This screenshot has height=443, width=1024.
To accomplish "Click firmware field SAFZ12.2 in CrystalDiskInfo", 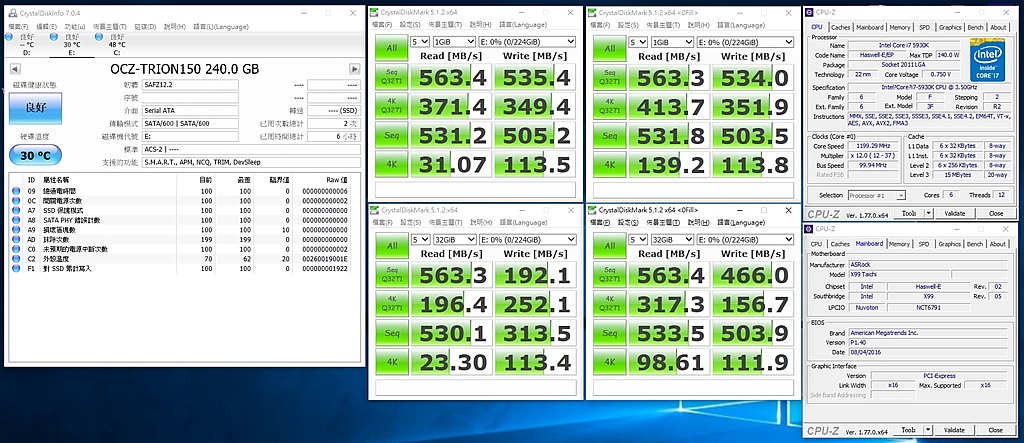I will (x=190, y=85).
